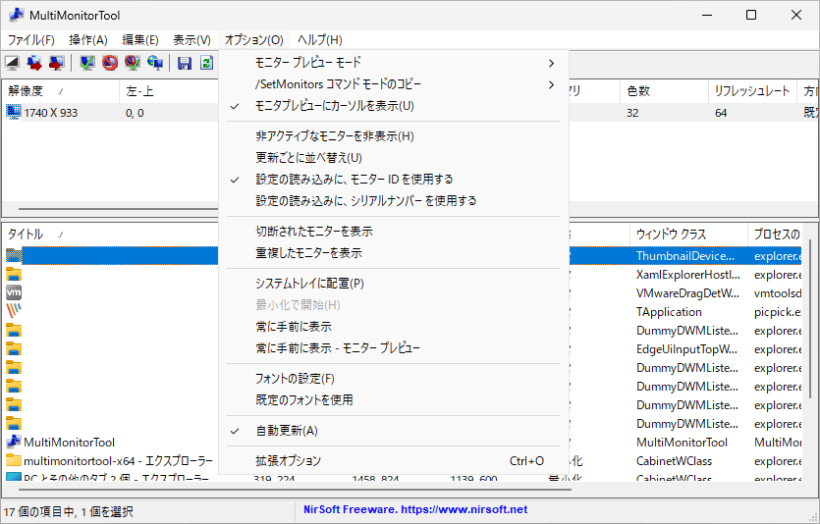Click MultiMonitorTool app icon in title bar
Screen dimensions: 820x524
16,15
